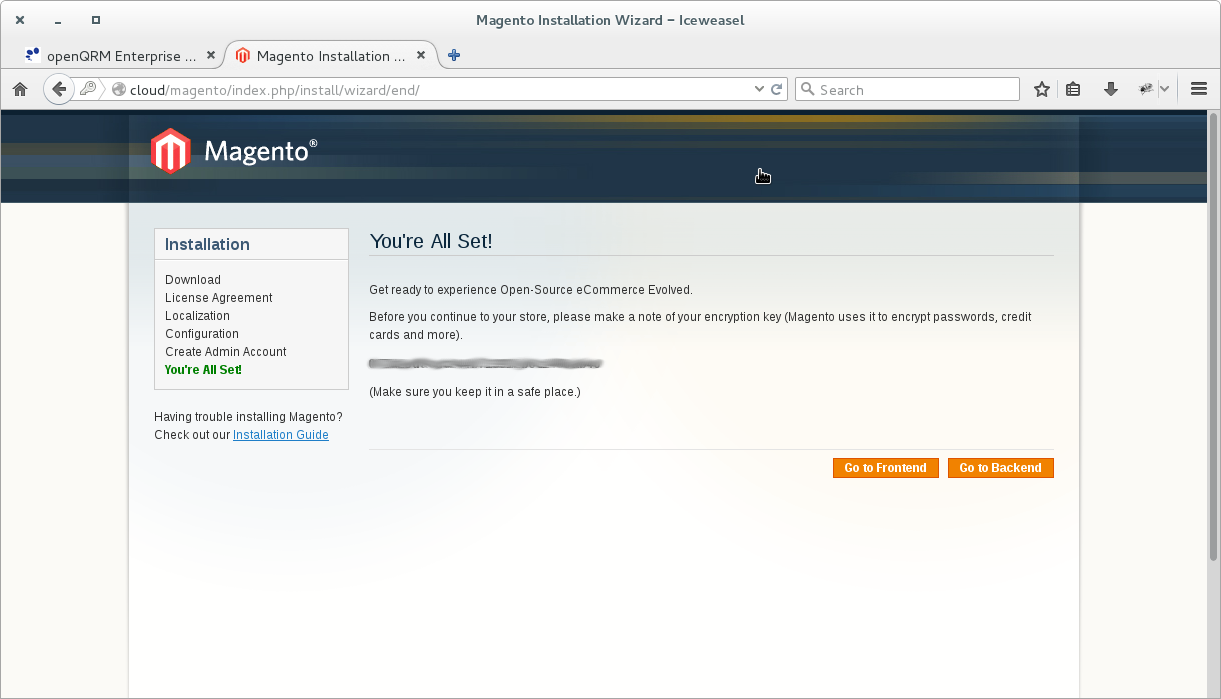
Task: Click the Magento logo in the header
Action: (234, 151)
